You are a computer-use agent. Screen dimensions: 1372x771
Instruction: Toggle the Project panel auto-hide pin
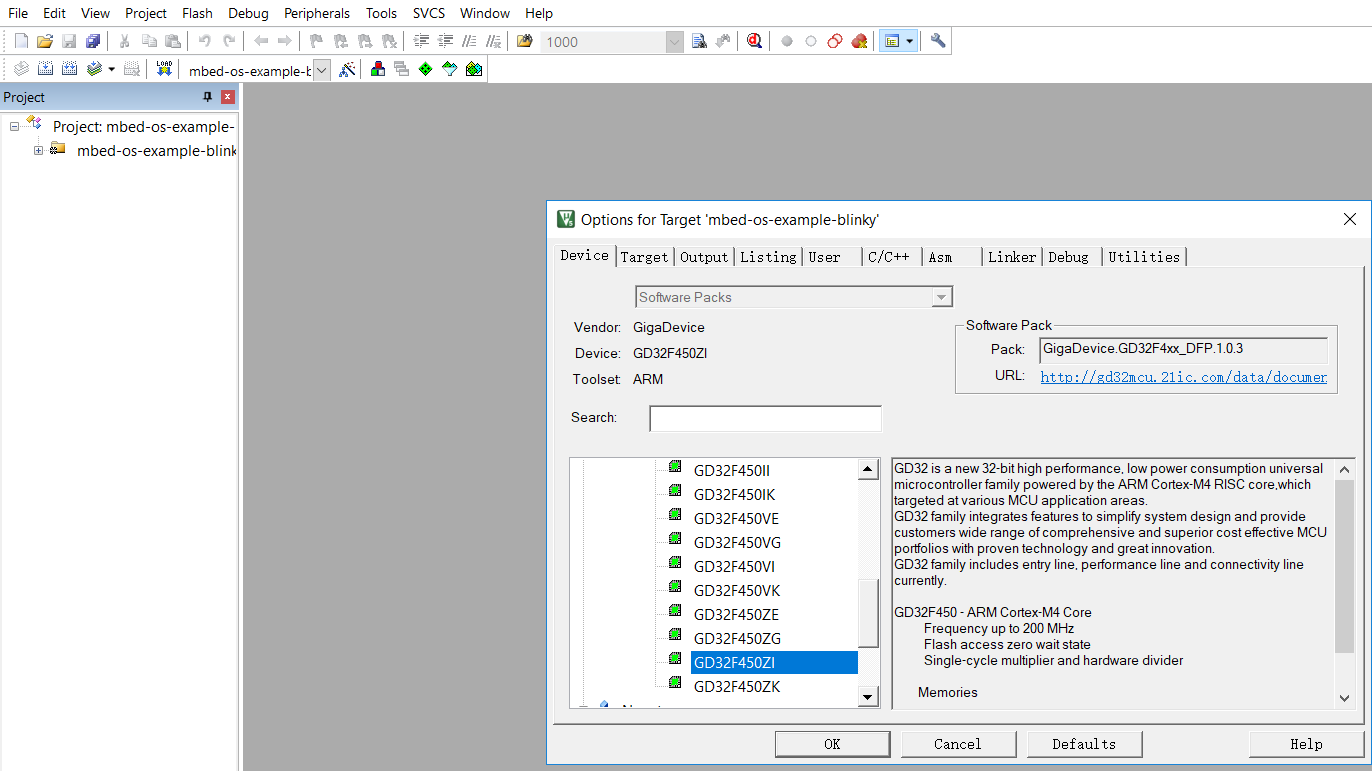208,97
